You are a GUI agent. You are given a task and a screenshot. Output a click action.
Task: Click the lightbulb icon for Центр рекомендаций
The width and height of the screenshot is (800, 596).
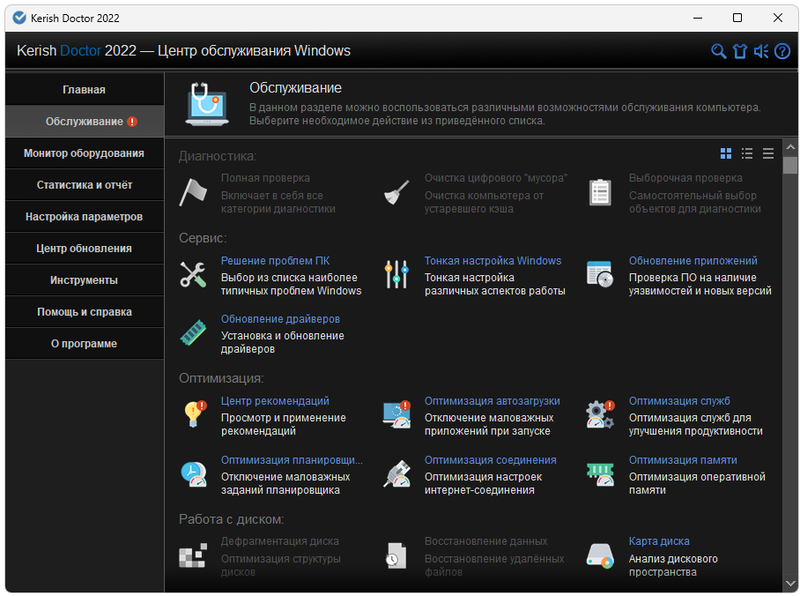(194, 414)
